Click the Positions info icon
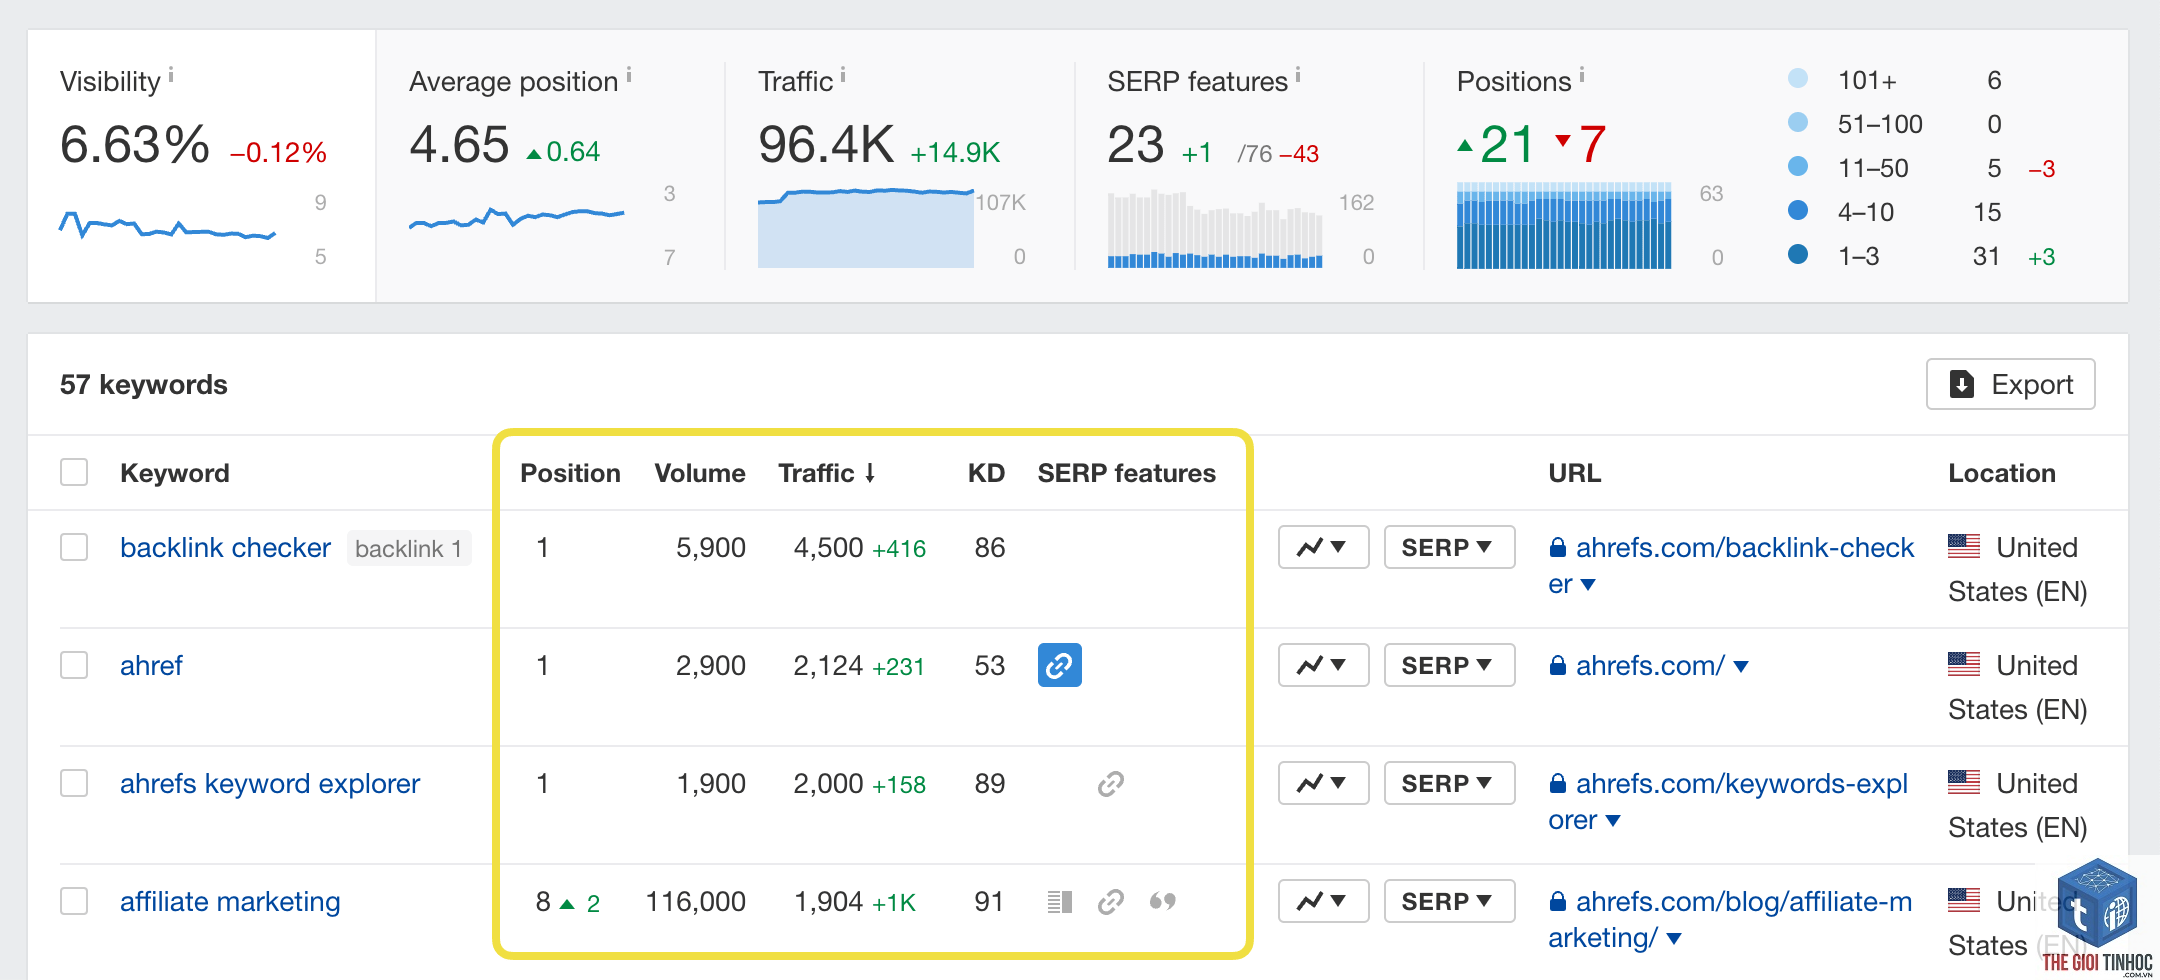This screenshot has height=980, width=2160. tap(1582, 75)
